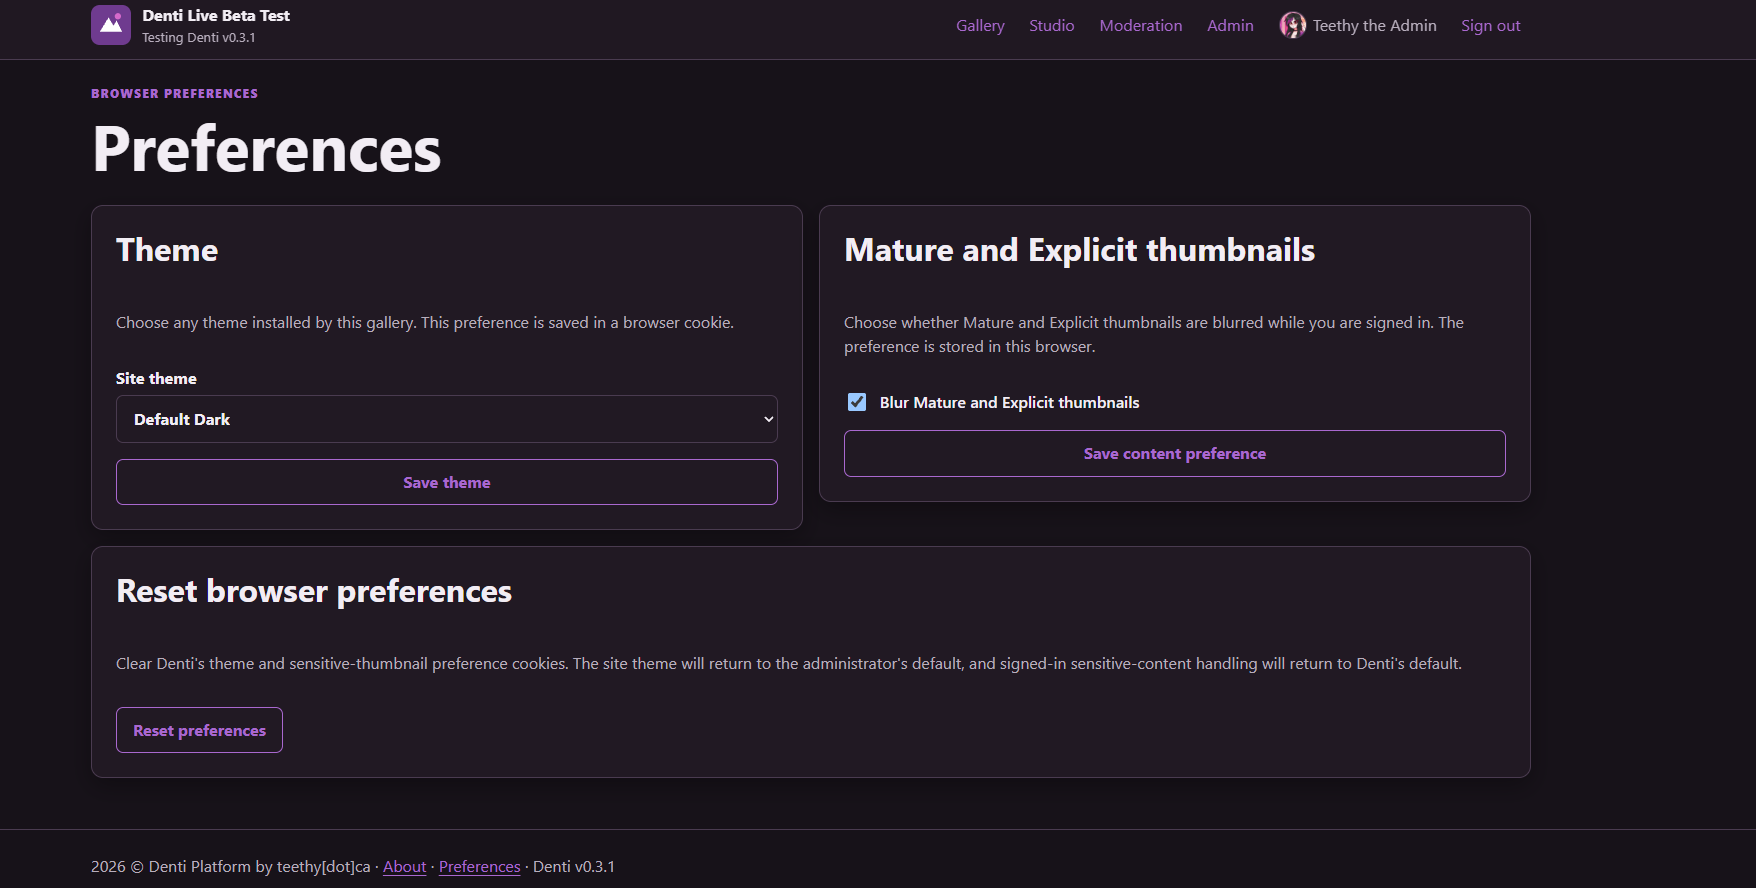Open the Site theme dropdown
The image size is (1756, 888).
(447, 419)
